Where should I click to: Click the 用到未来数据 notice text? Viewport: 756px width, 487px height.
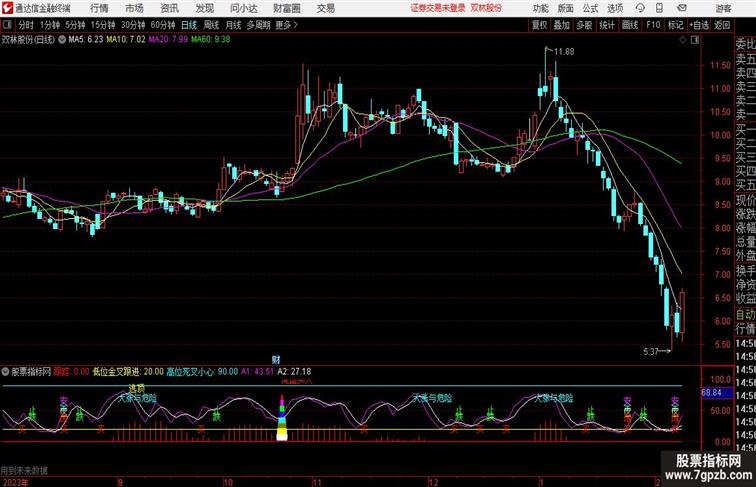[x=24, y=470]
